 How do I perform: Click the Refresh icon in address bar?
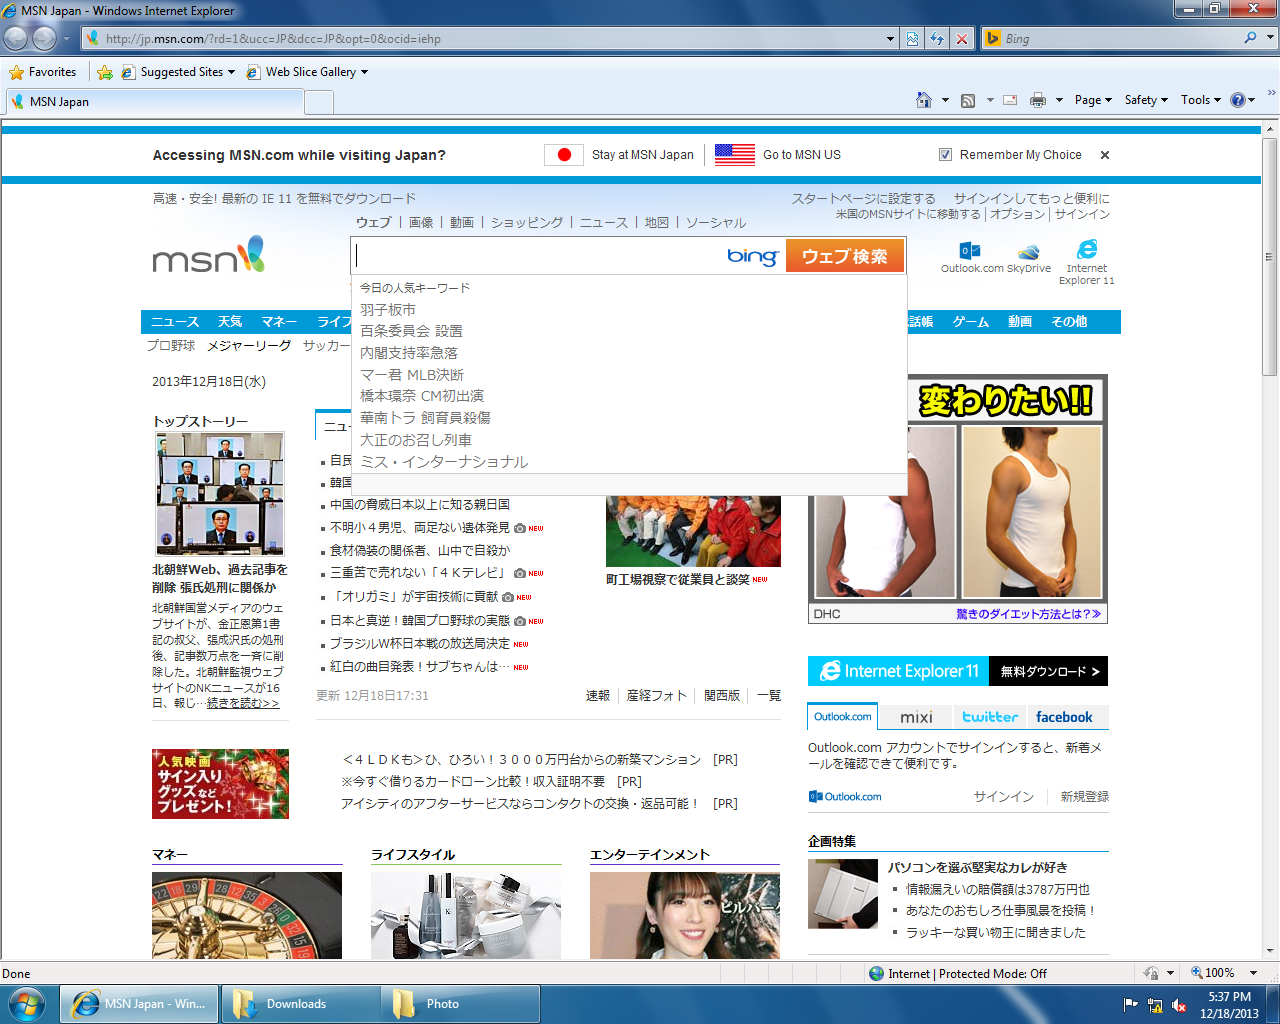tap(937, 38)
